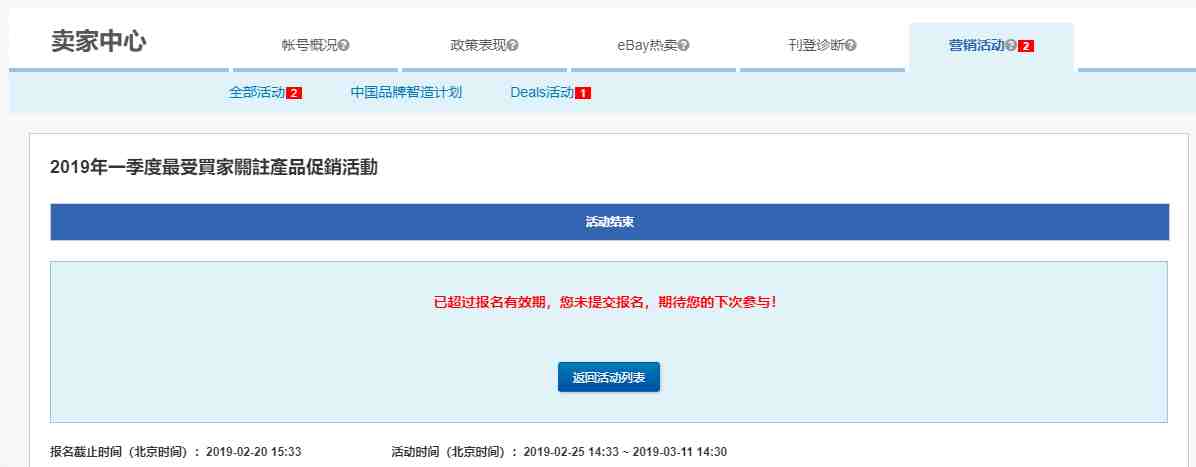
Task: Click the red expired registration message
Action: (605, 301)
